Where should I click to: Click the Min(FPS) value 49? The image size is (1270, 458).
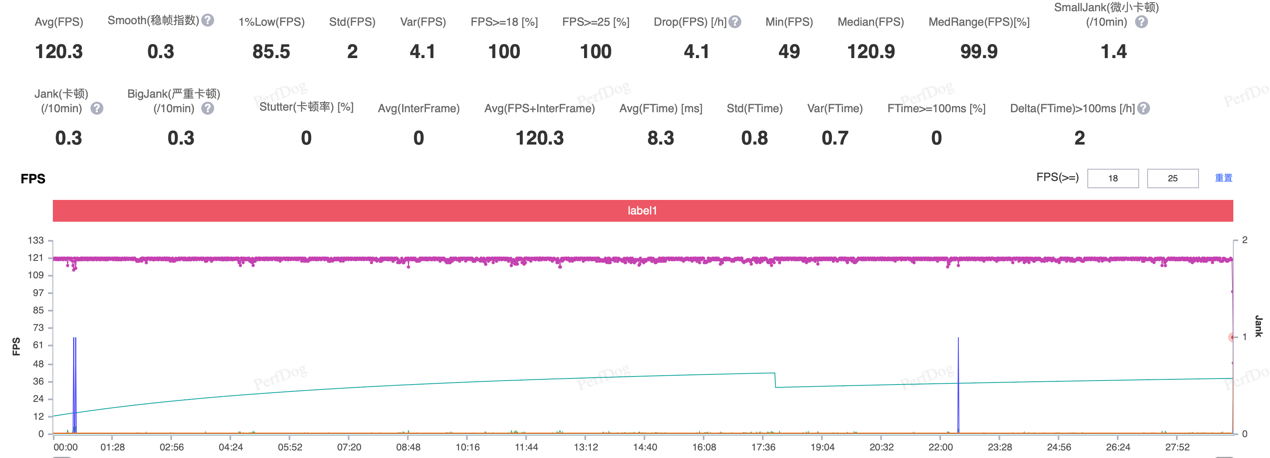click(789, 52)
